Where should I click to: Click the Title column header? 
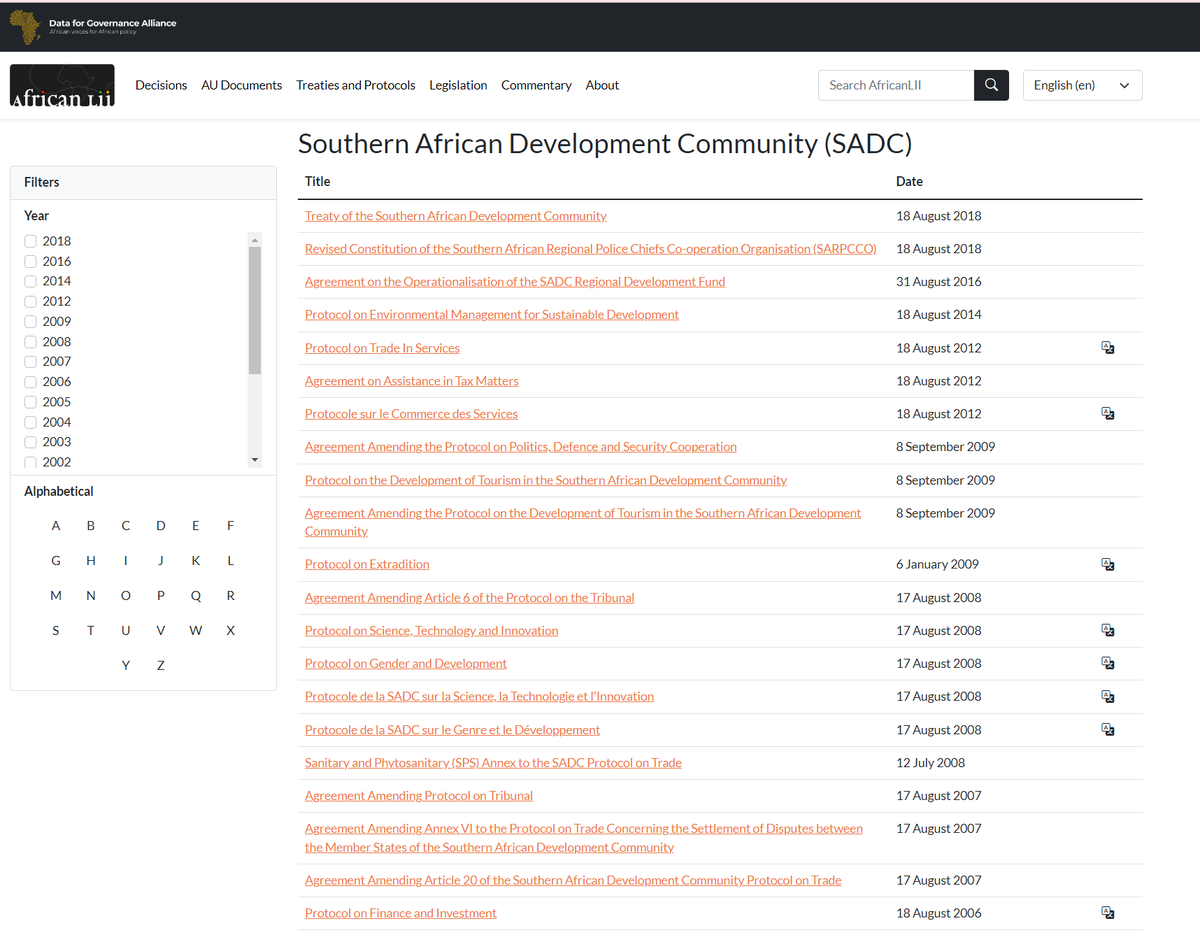pos(317,182)
